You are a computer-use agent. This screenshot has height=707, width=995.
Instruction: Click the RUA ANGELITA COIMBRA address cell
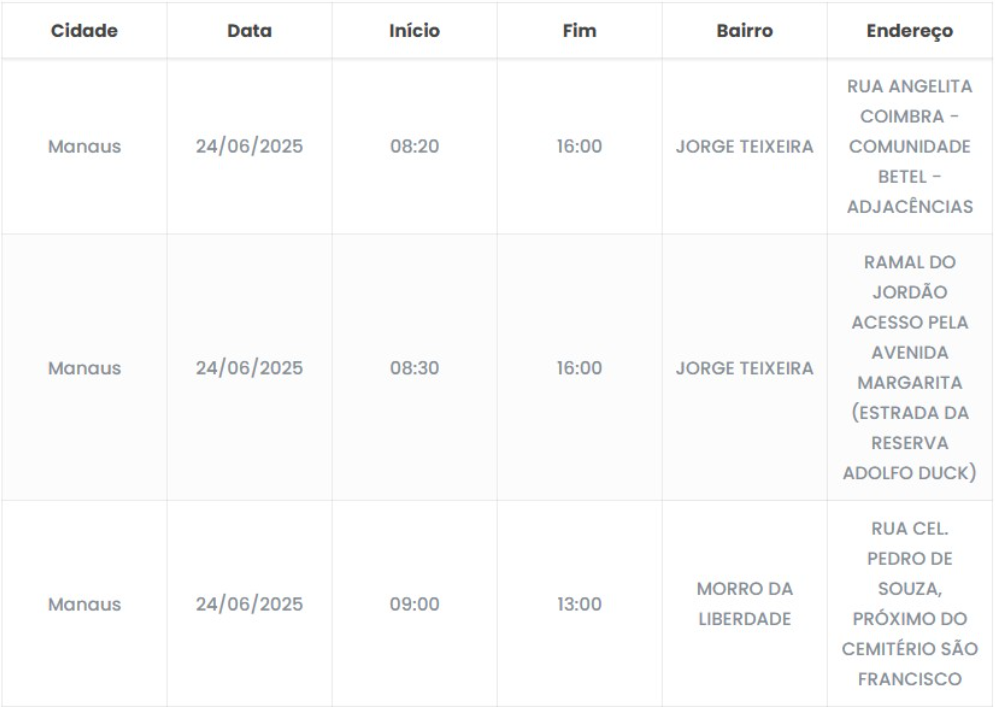[x=909, y=147]
